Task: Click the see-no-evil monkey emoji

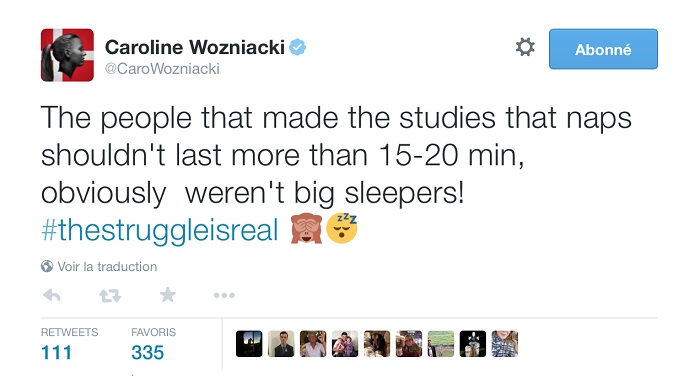Action: click(306, 228)
